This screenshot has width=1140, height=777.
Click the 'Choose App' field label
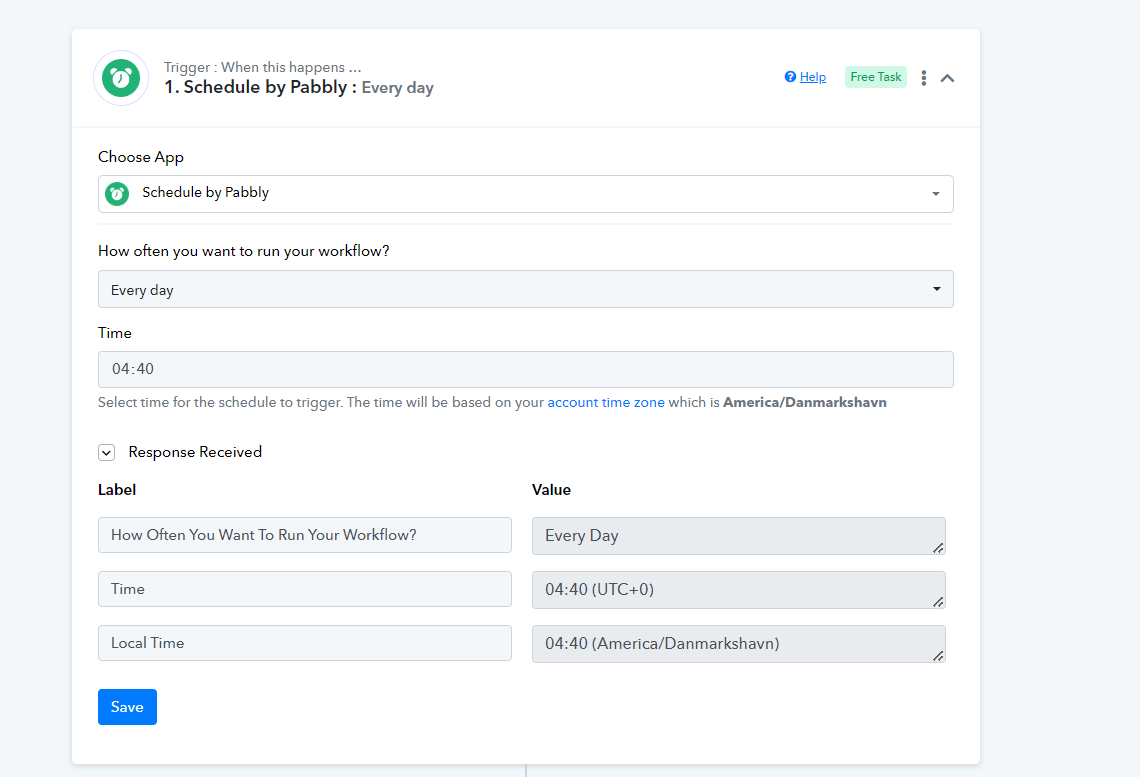(x=141, y=158)
